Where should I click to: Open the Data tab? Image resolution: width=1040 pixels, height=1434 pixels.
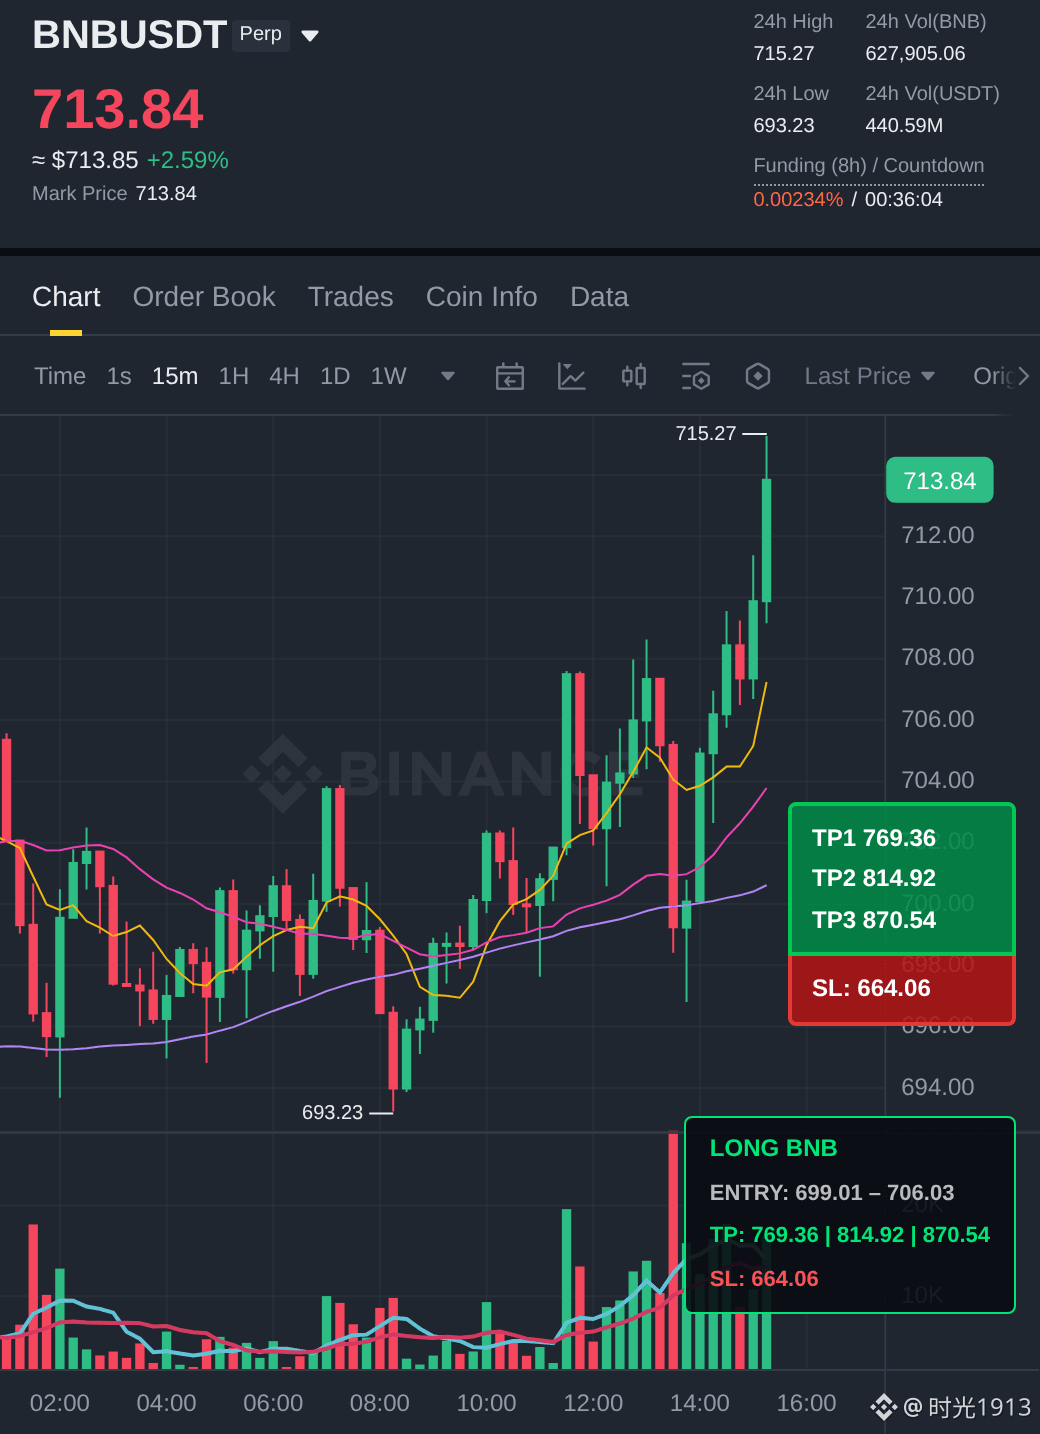click(x=599, y=297)
